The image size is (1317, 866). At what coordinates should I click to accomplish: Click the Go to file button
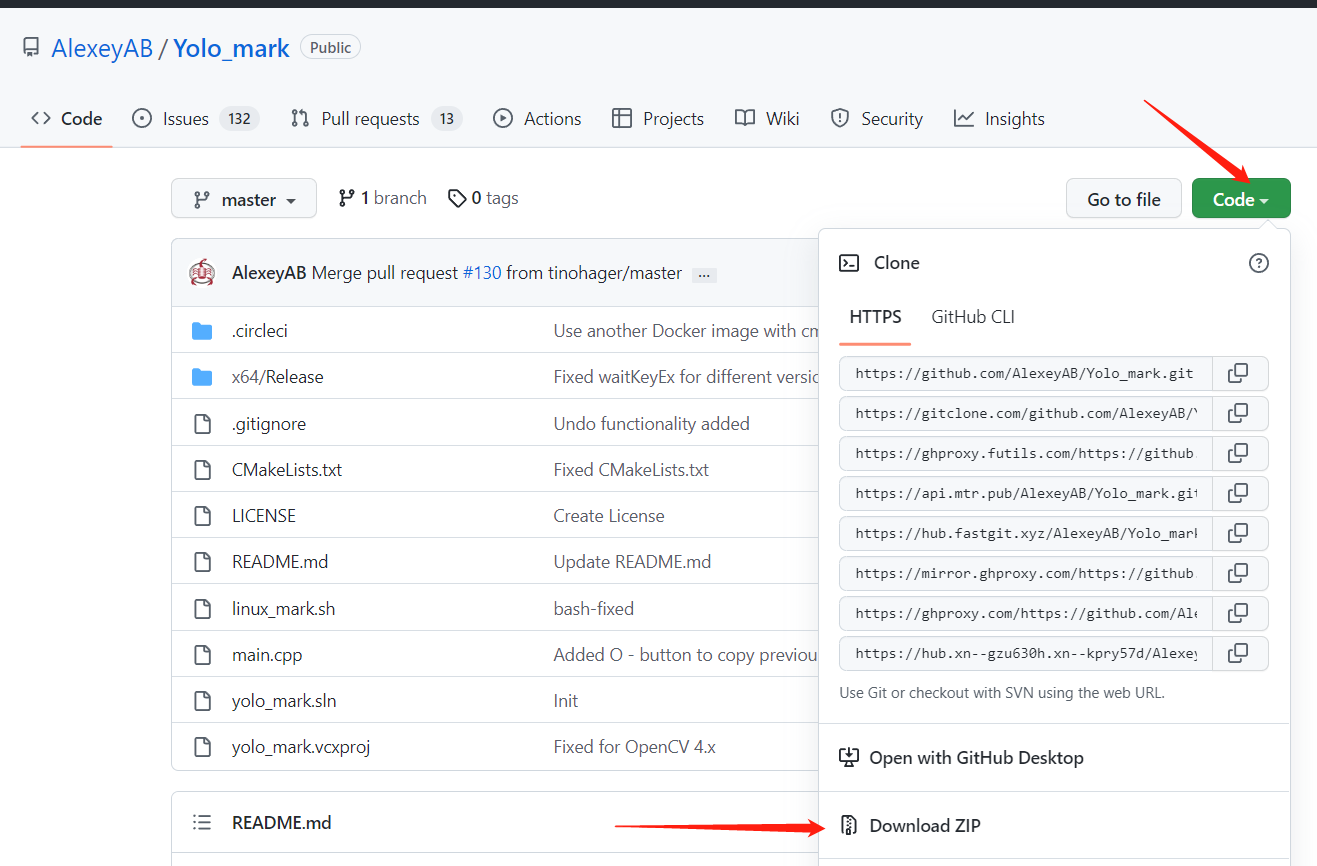[1124, 198]
